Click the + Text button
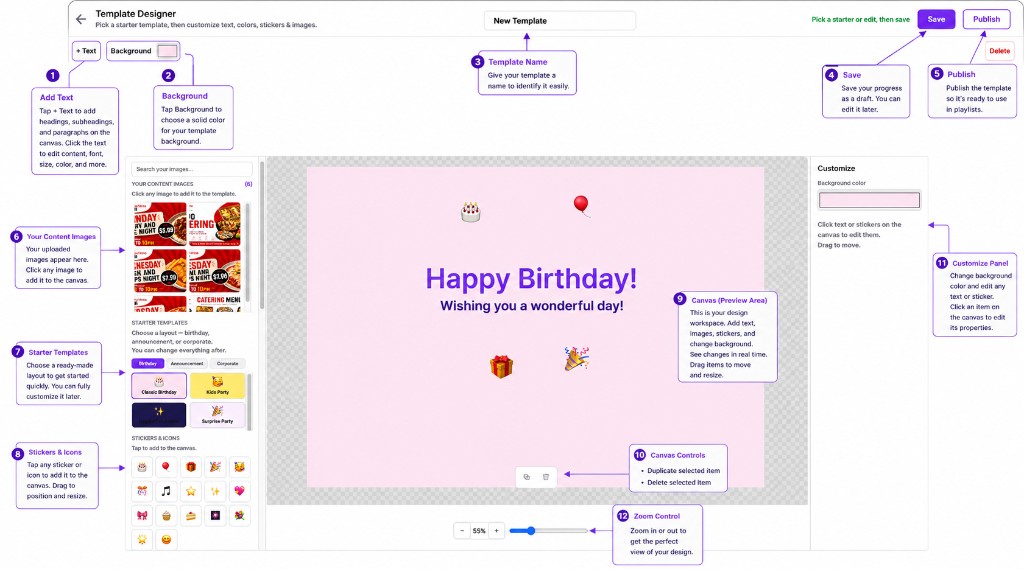This screenshot has width=1024, height=569. (86, 51)
